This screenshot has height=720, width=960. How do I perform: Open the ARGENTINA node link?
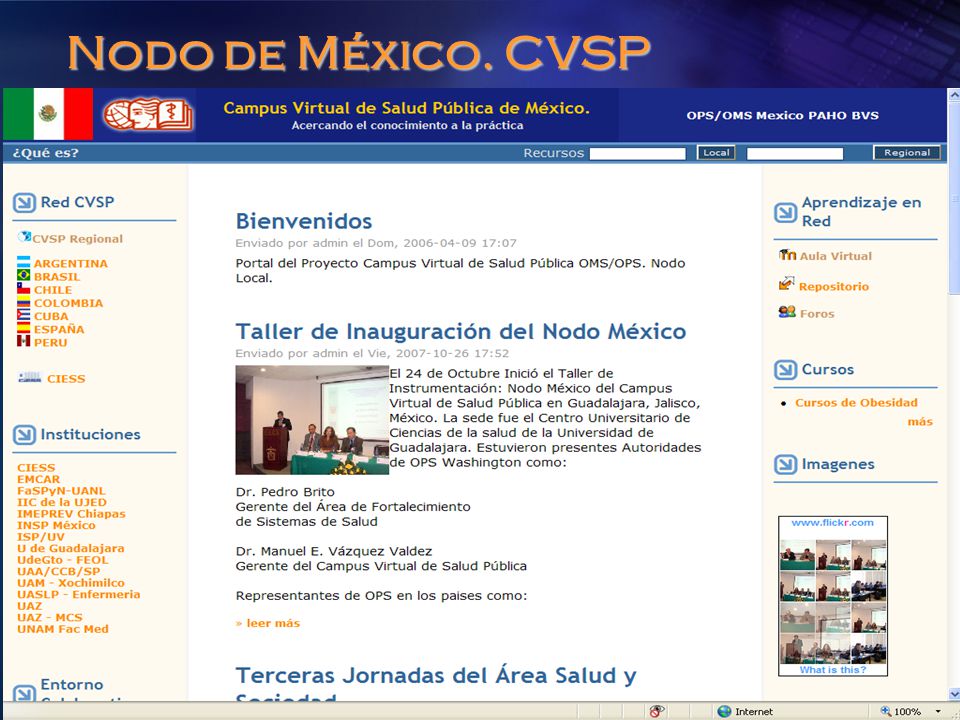[x=71, y=263]
